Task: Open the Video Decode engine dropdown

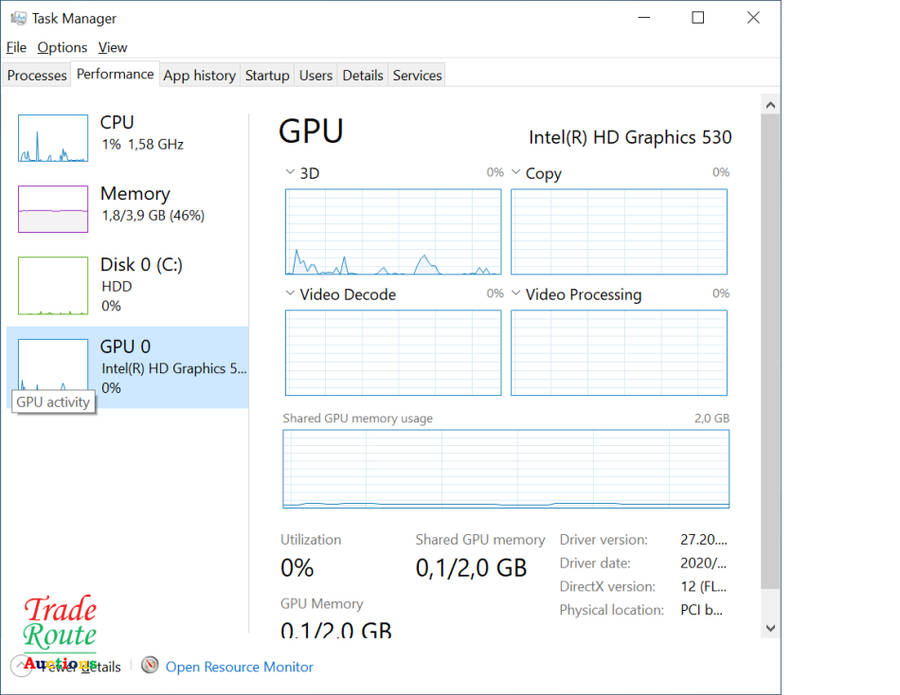Action: (x=290, y=294)
